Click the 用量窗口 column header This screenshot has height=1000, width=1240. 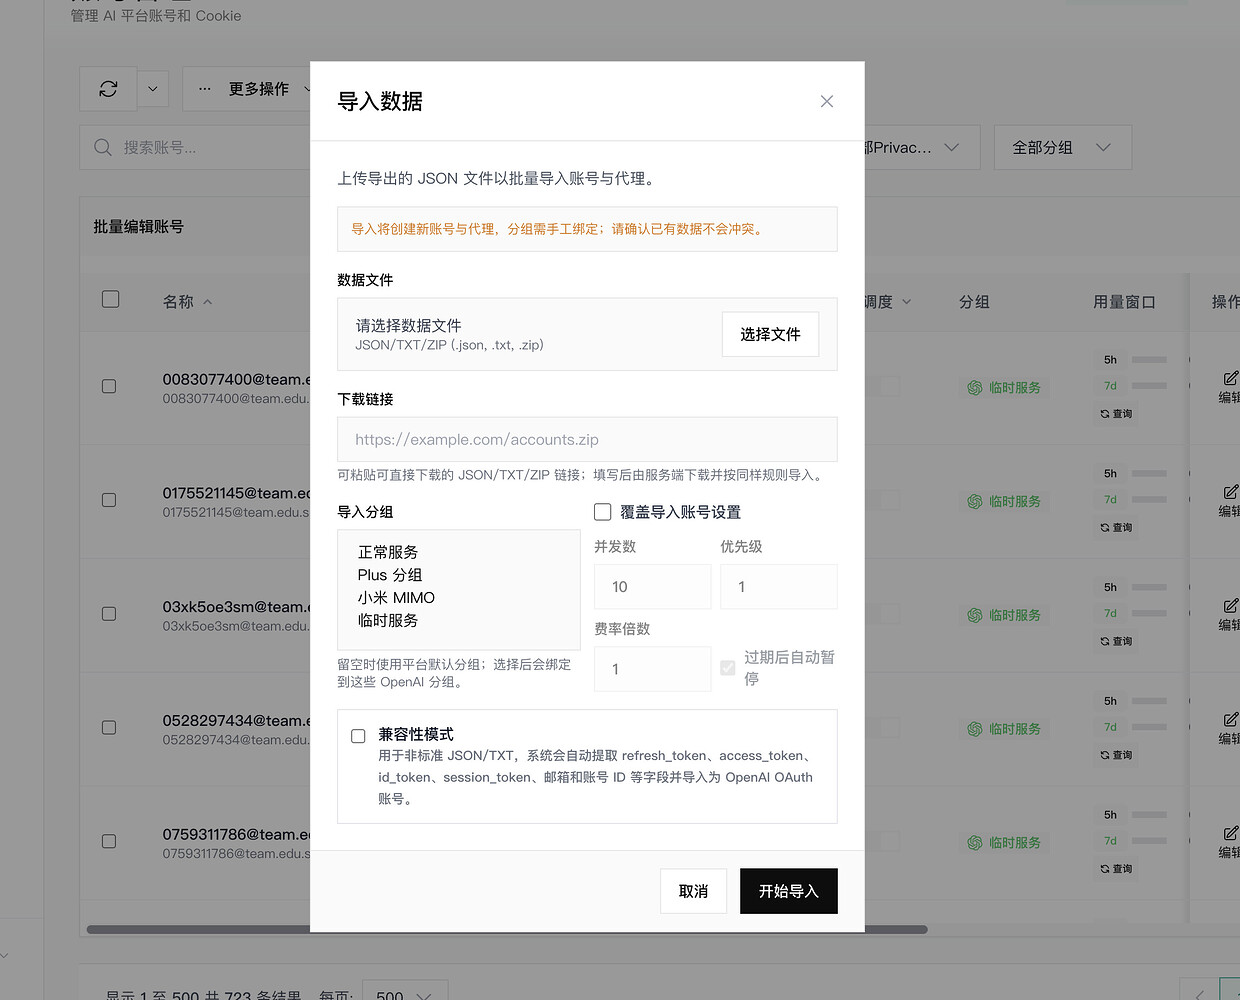[1124, 301]
